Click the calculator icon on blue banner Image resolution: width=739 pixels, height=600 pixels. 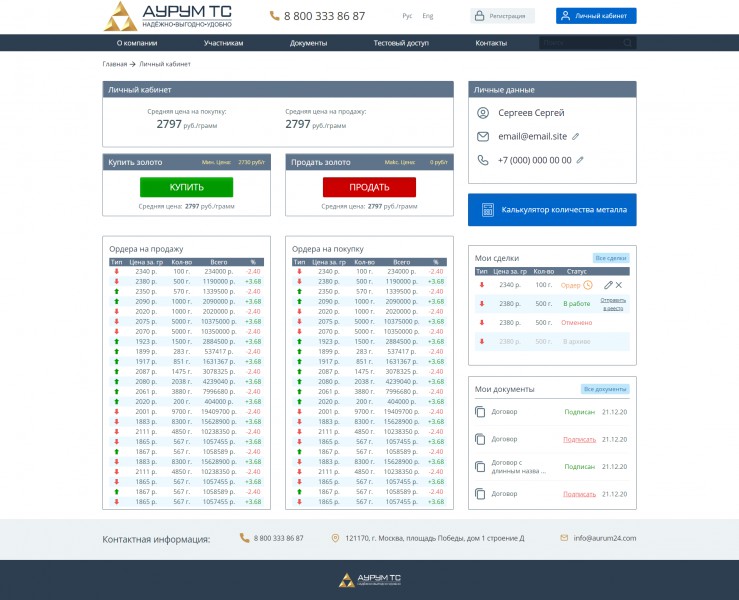click(x=488, y=210)
